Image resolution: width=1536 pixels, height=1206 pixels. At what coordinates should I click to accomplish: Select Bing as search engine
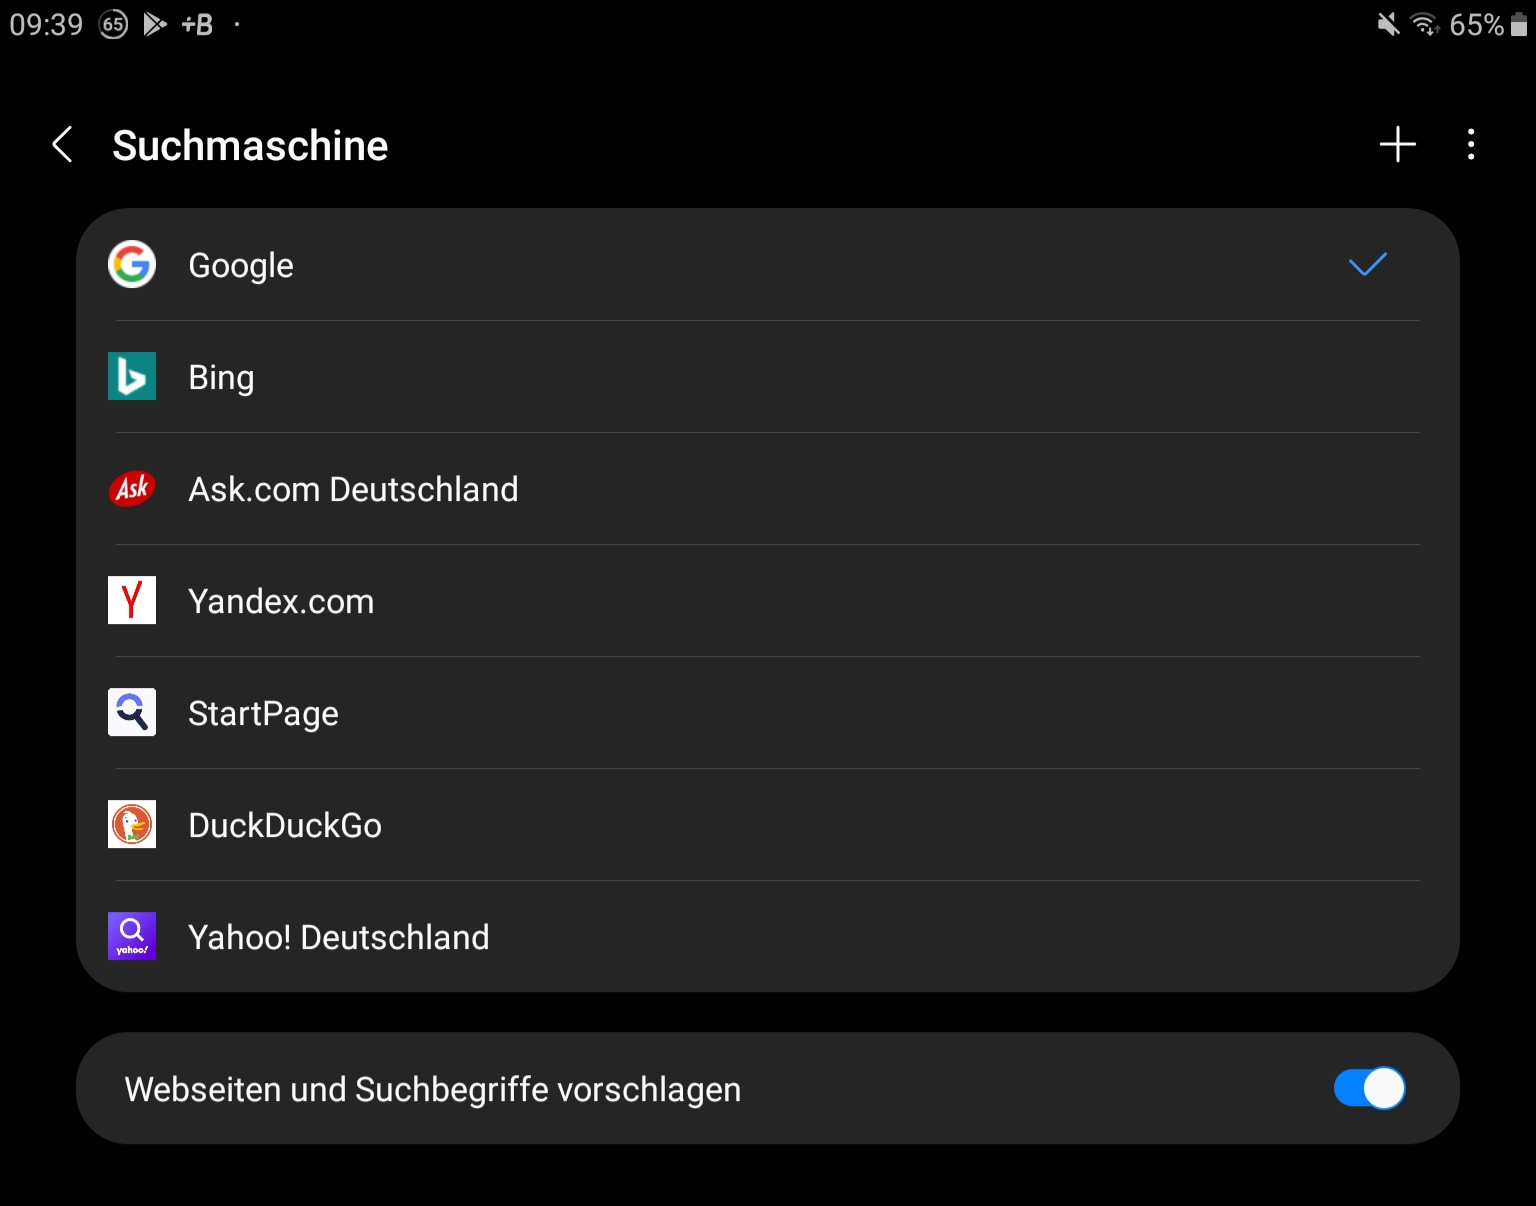[x=768, y=377]
